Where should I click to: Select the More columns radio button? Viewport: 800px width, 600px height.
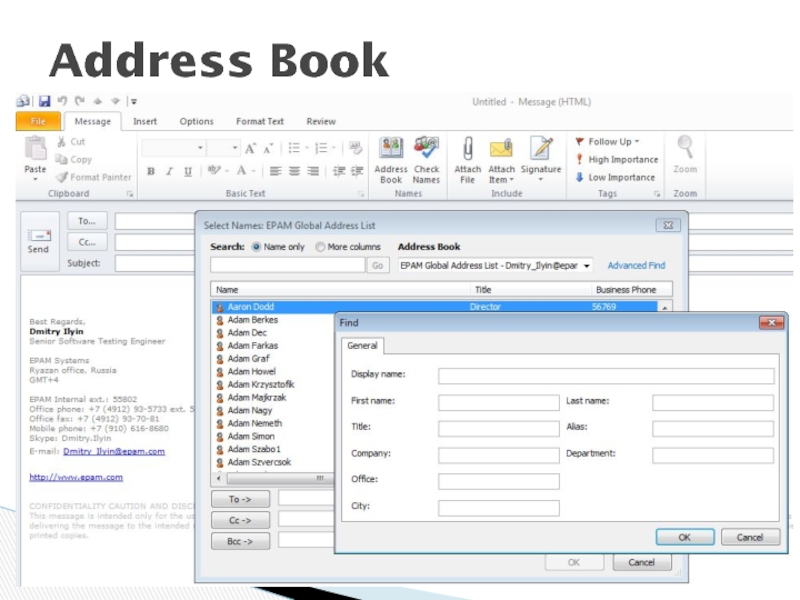click(x=320, y=247)
